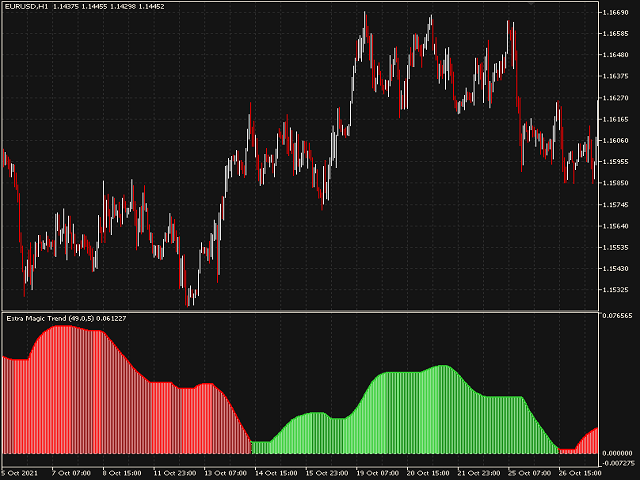
Task: Click the 1.15955 price axis label
Action: pyautogui.click(x=616, y=162)
